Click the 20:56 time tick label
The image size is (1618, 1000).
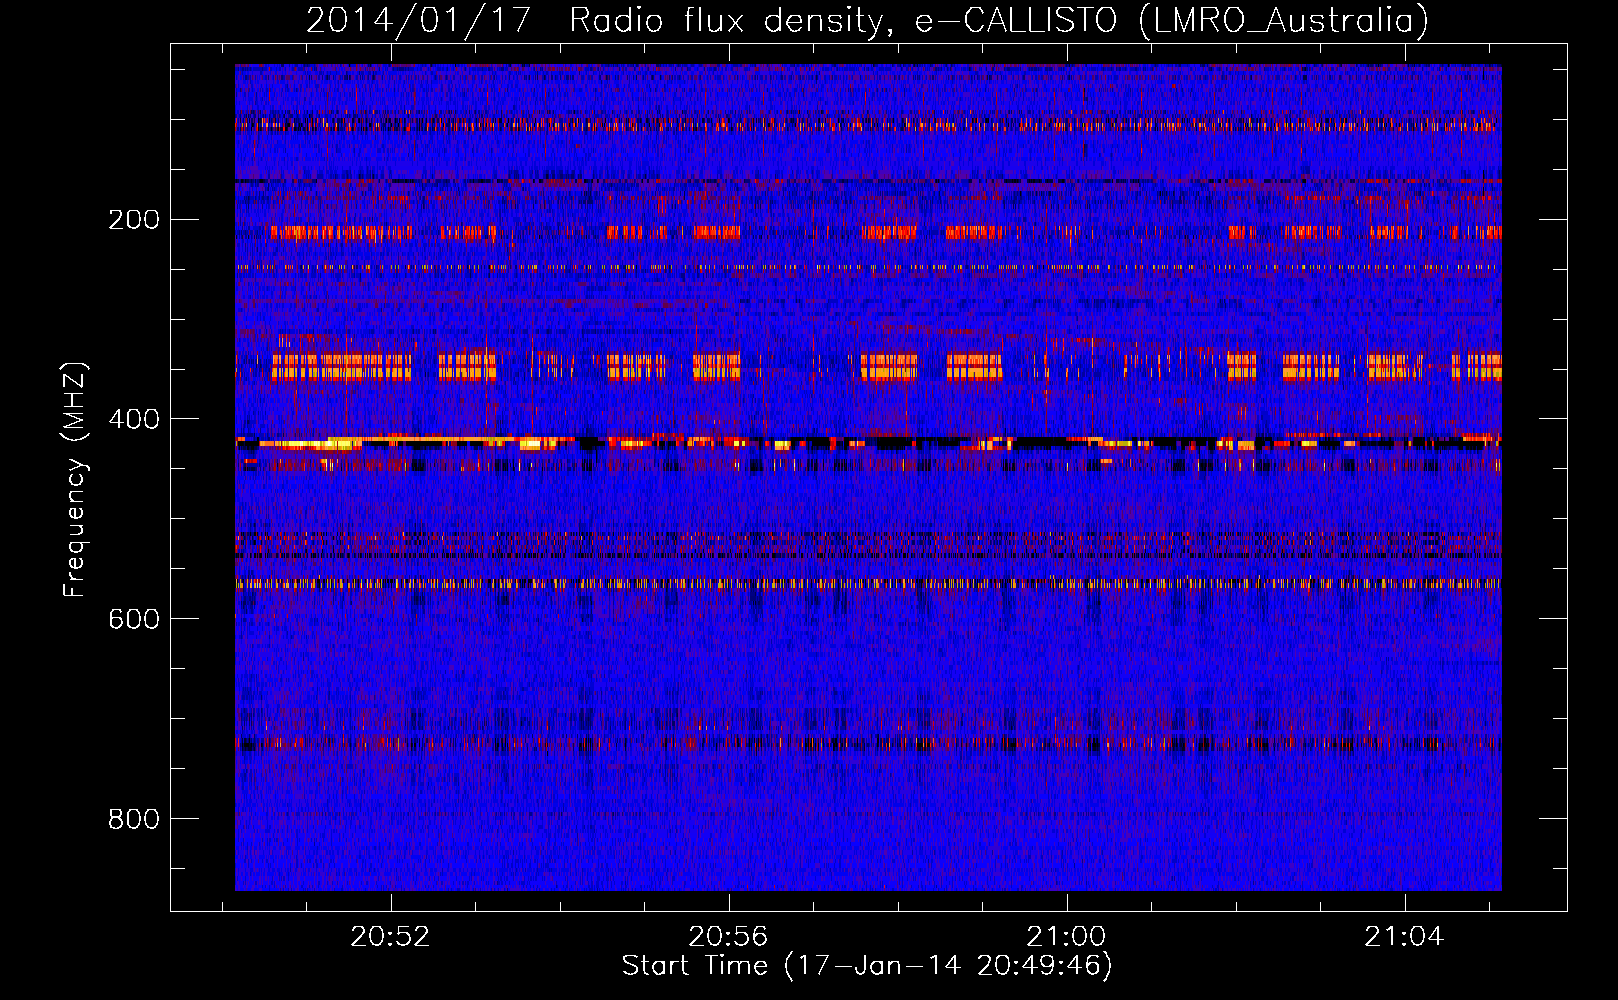(728, 936)
